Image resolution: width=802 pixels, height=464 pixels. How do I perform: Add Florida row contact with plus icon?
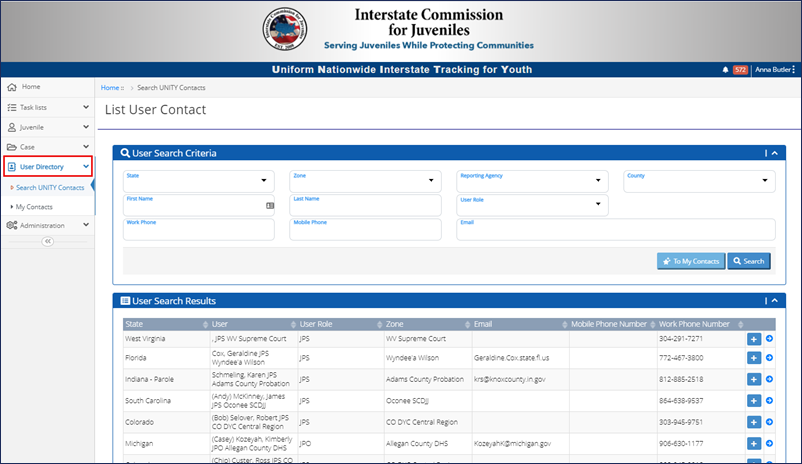pos(754,358)
